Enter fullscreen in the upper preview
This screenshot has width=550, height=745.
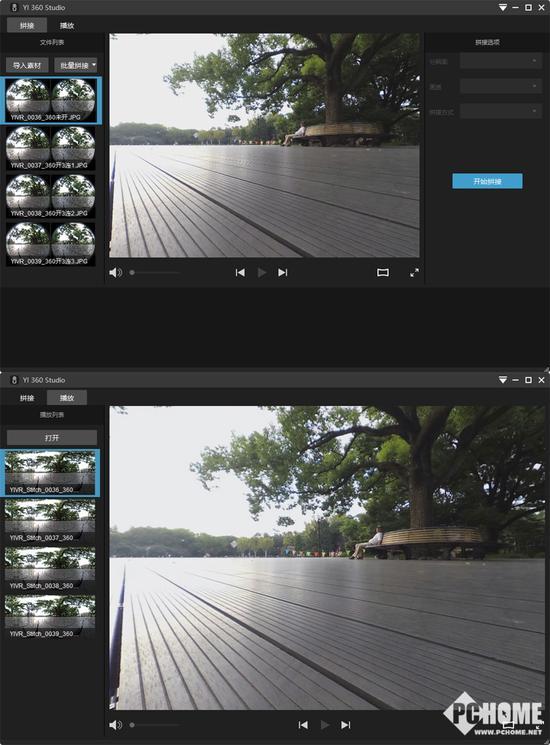click(414, 272)
